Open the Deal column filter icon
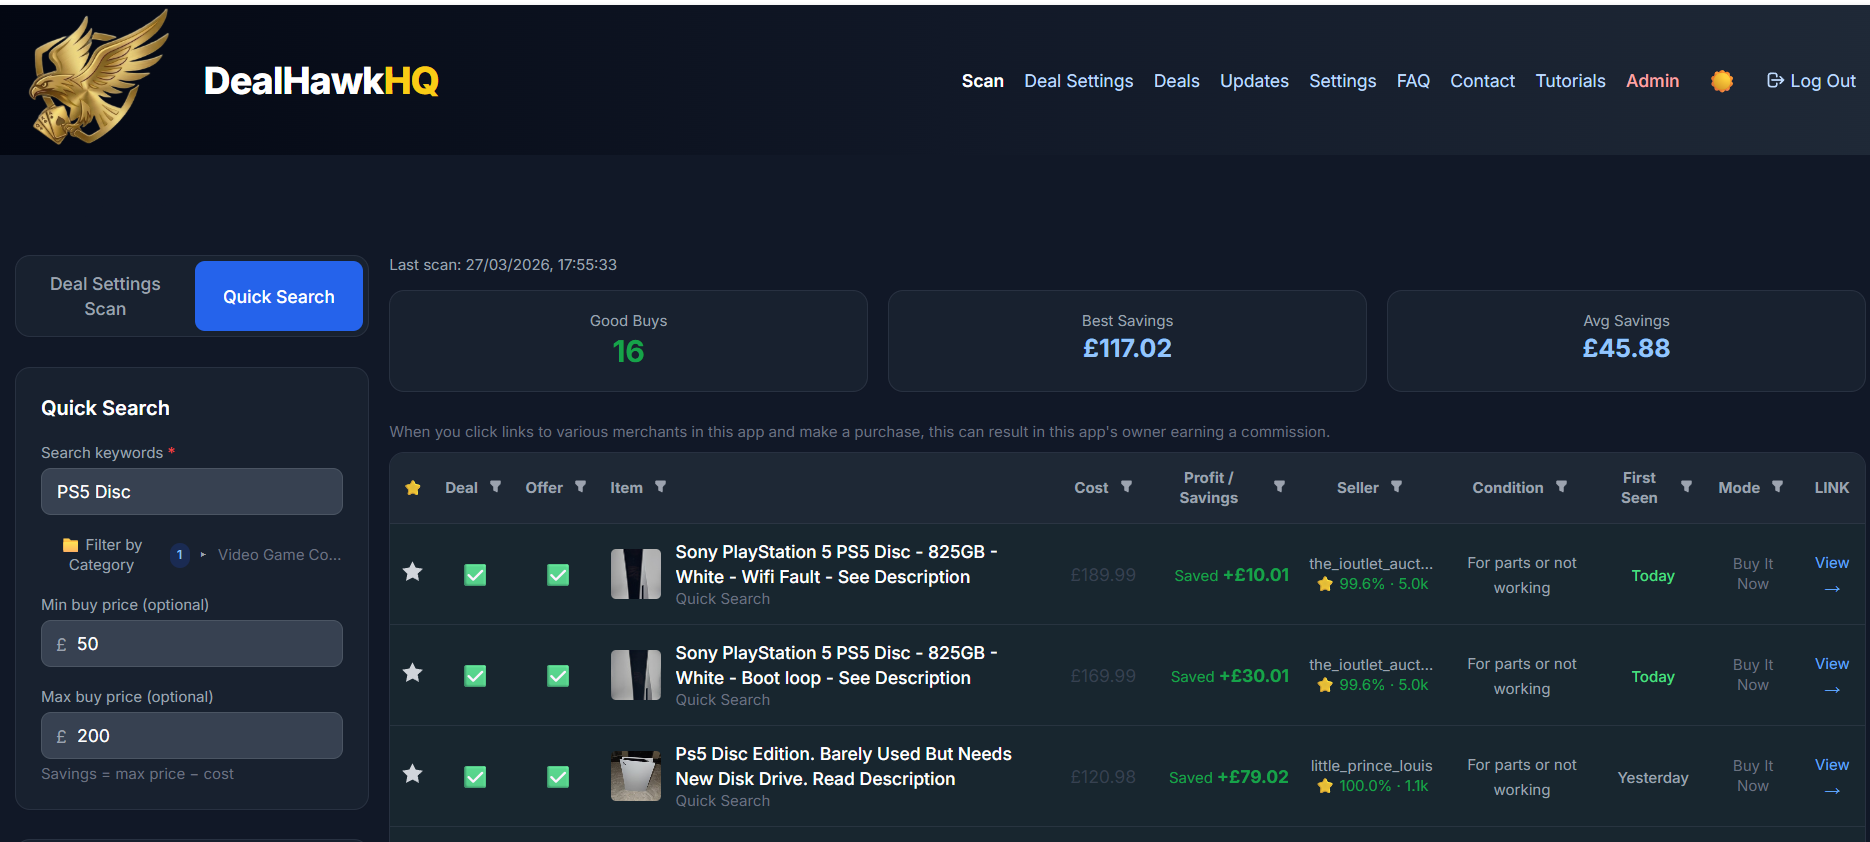The width and height of the screenshot is (1870, 842). tap(495, 487)
